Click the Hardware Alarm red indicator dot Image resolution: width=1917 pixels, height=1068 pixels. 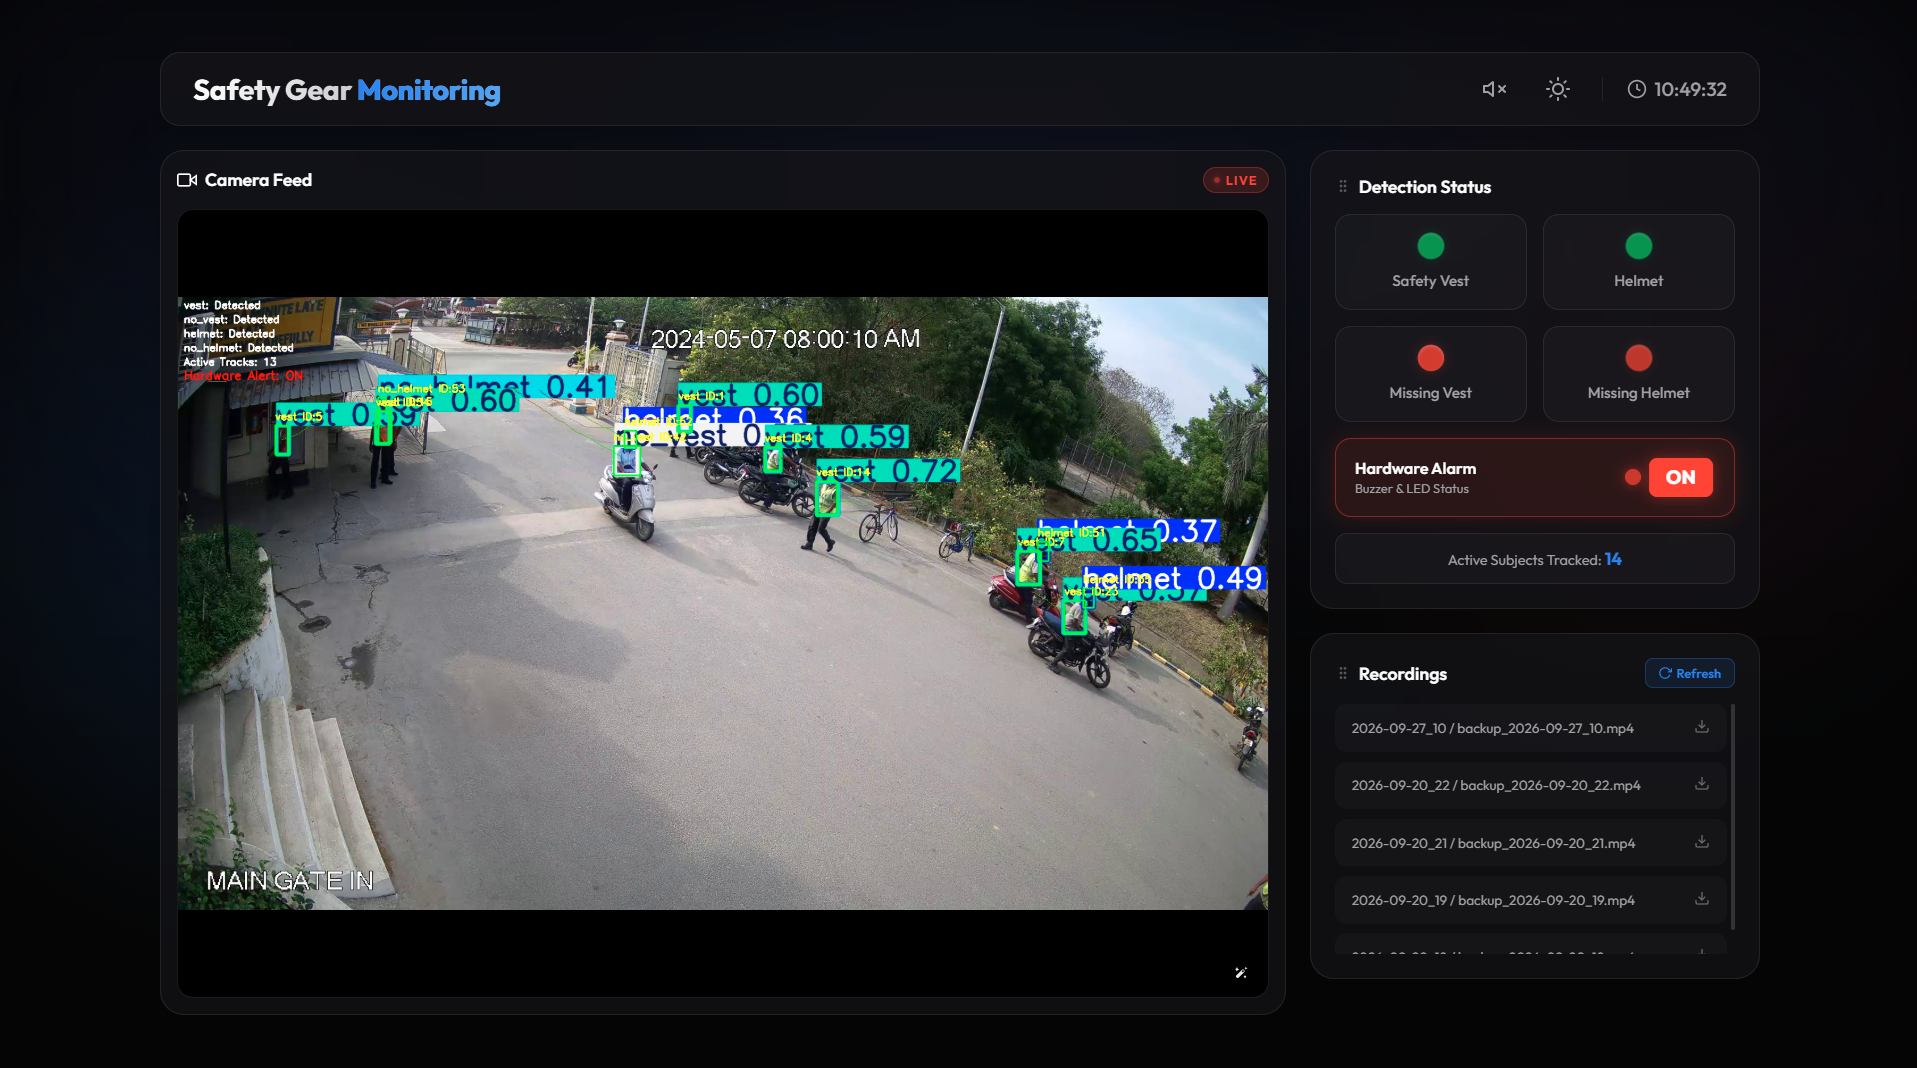(1633, 477)
